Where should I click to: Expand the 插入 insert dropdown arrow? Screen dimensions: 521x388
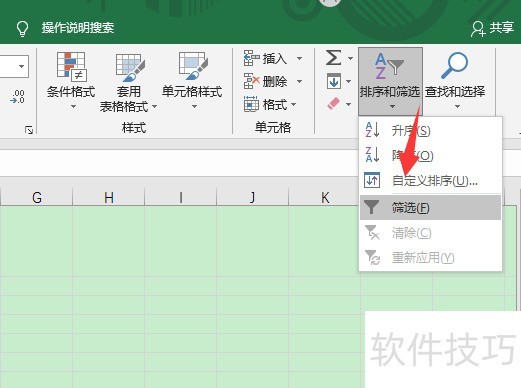[x=299, y=59]
